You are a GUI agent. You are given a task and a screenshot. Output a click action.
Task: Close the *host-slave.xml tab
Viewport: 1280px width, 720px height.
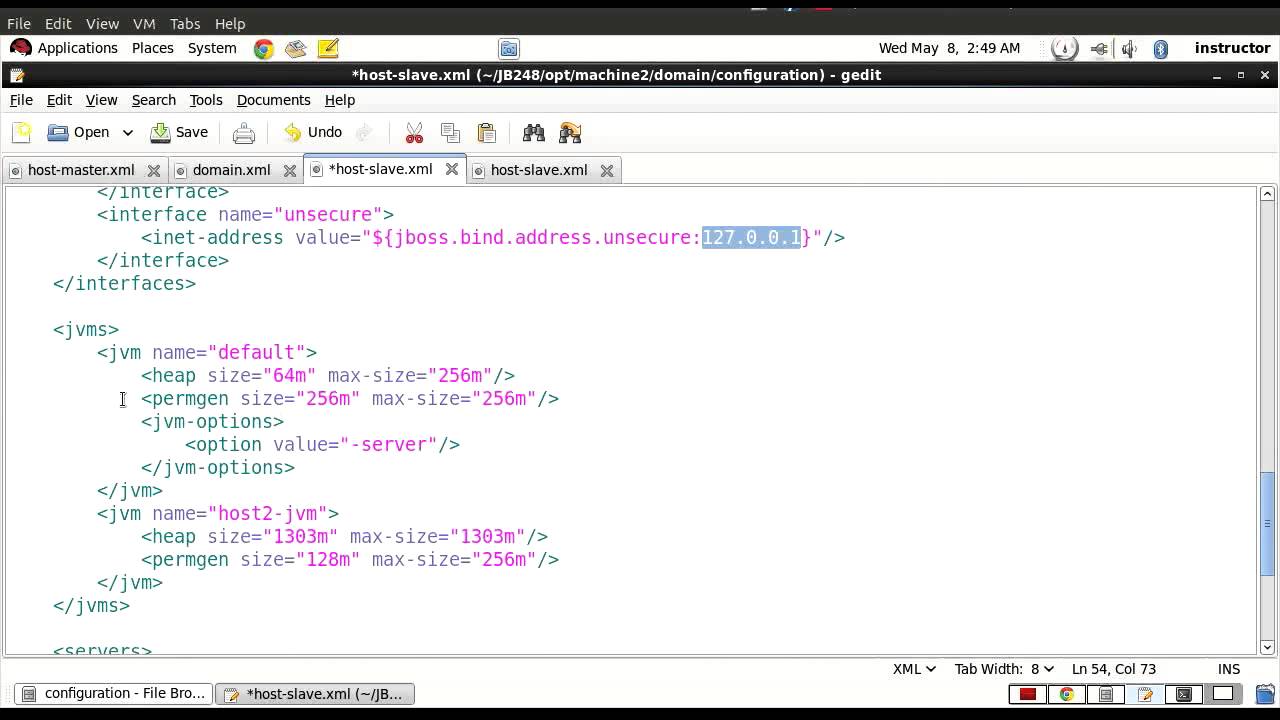[x=452, y=170]
